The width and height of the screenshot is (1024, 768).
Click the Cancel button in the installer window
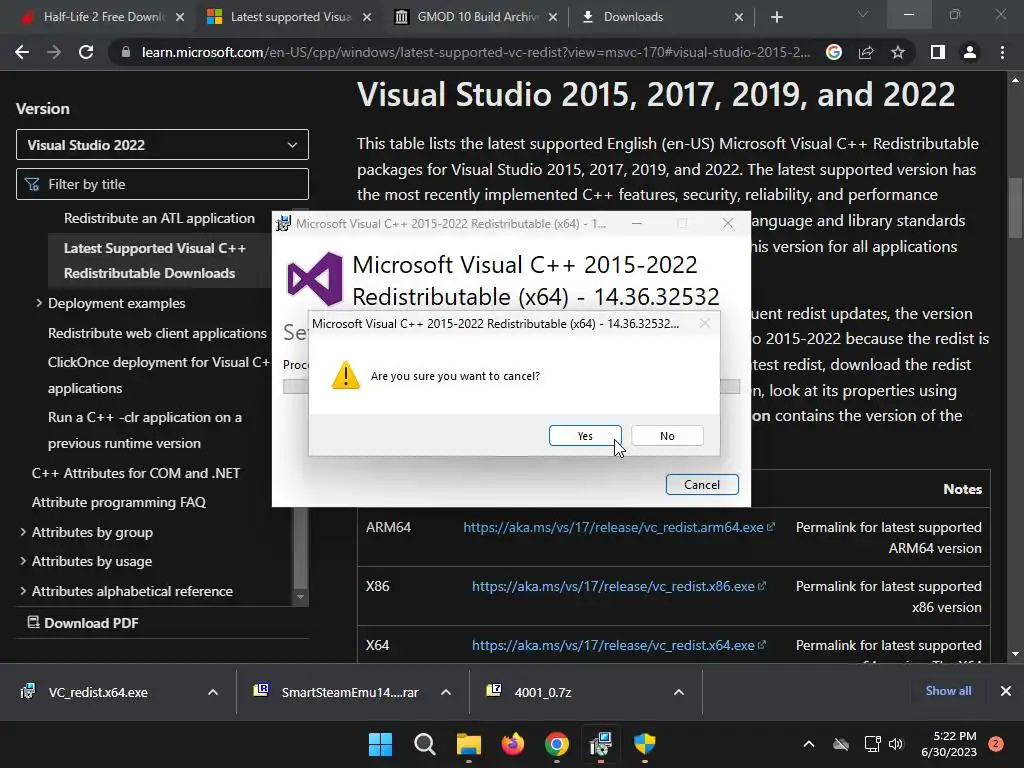[x=702, y=485]
